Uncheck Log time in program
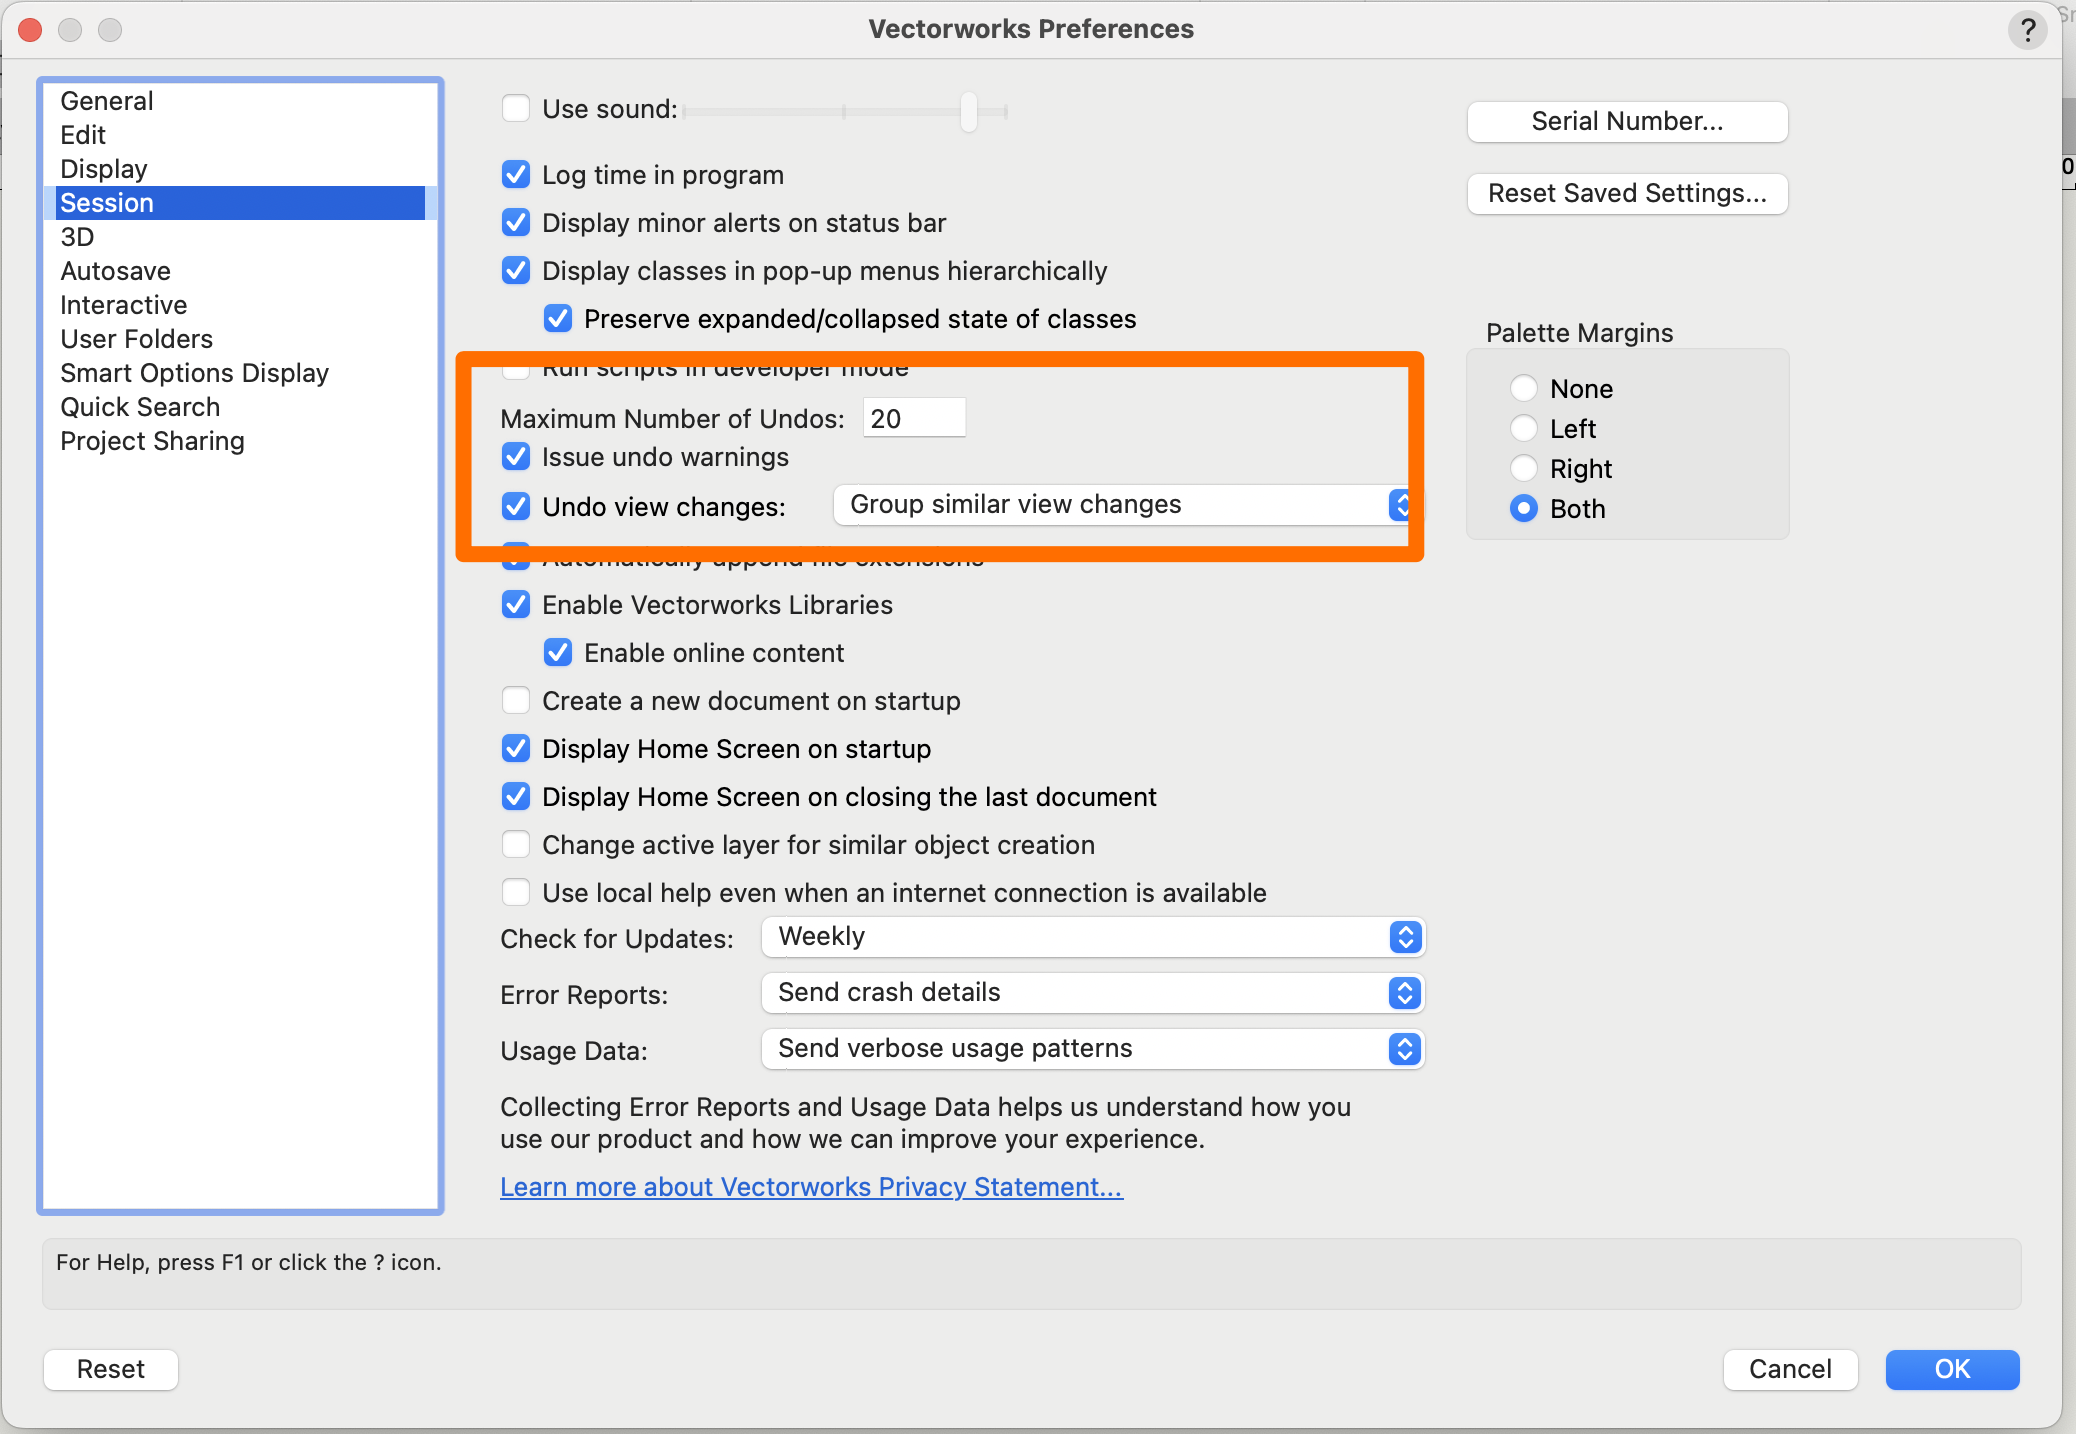The width and height of the screenshot is (2076, 1434). click(x=516, y=175)
